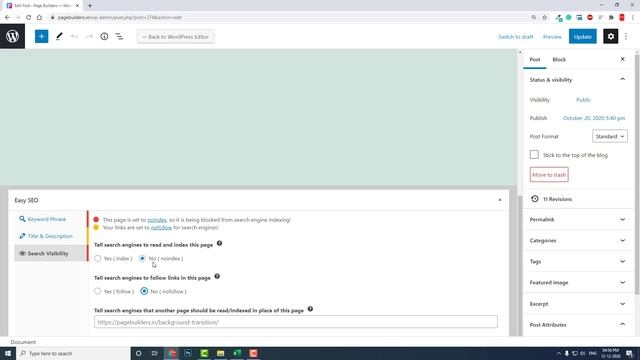Click the canonical URL input field
This screenshot has width=640, height=360.
[x=296, y=322]
